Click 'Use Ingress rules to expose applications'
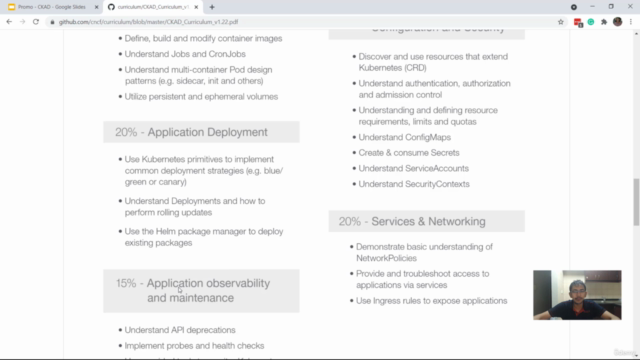This screenshot has height=360, width=640. (x=431, y=301)
